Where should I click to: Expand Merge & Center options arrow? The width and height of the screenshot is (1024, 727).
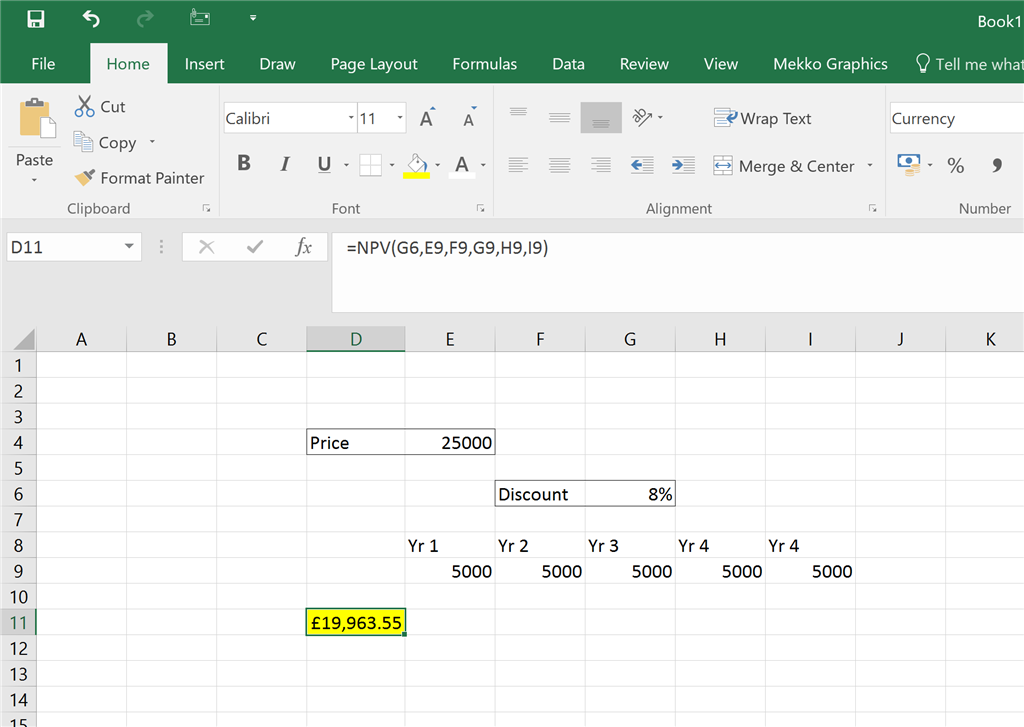[870, 165]
